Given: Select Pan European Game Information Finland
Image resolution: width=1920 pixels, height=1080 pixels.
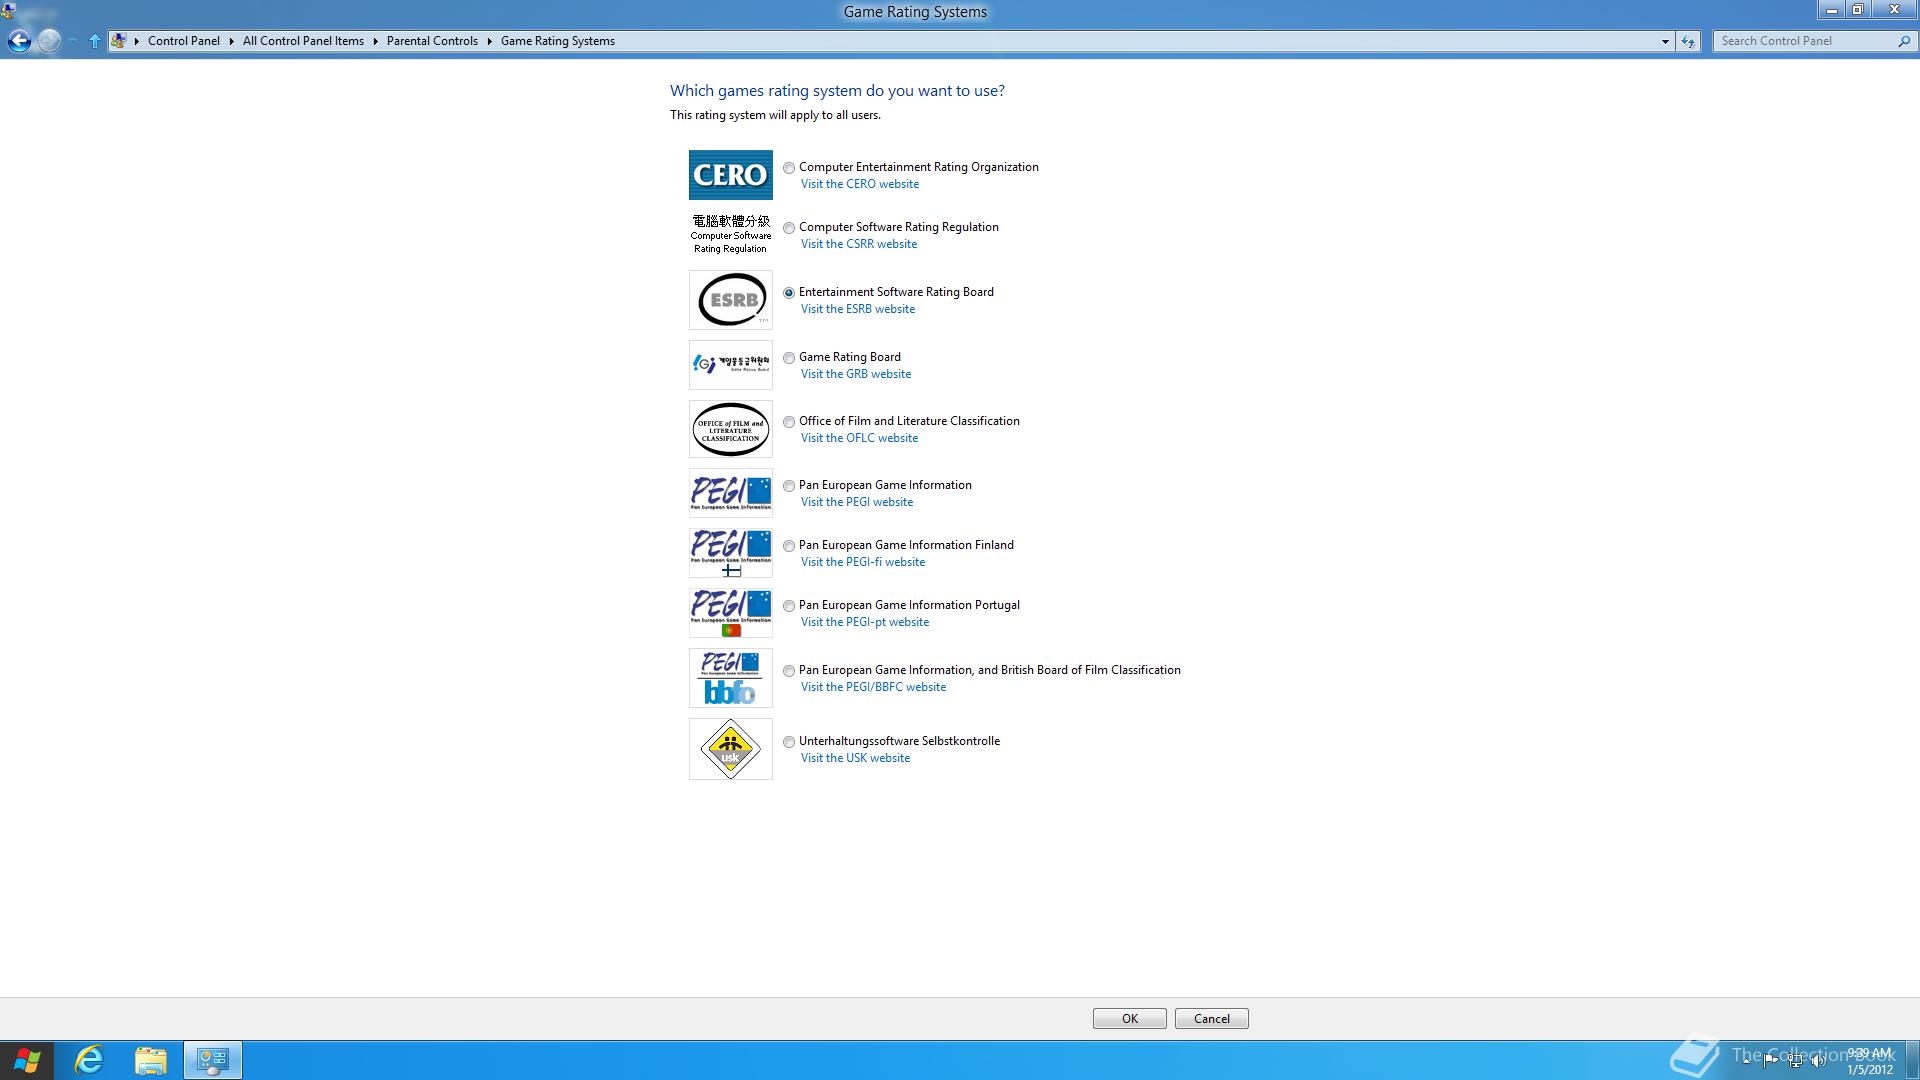Looking at the screenshot, I should 789,546.
